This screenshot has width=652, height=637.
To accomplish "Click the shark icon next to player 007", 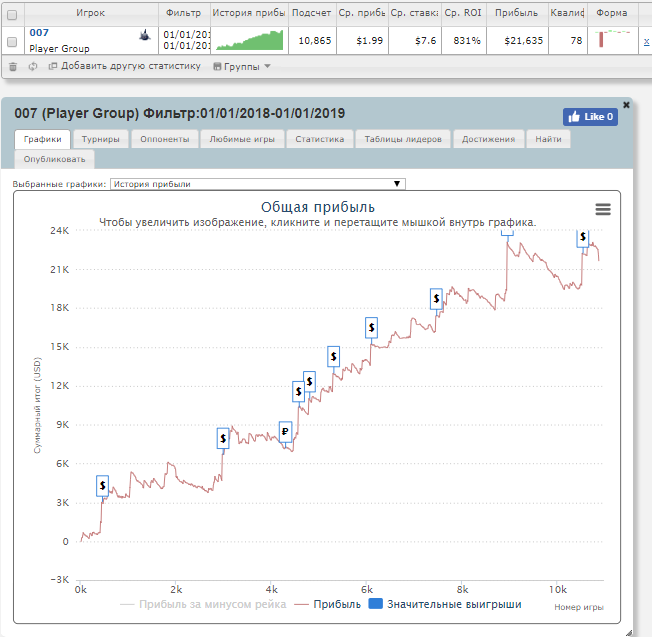I will point(145,35).
